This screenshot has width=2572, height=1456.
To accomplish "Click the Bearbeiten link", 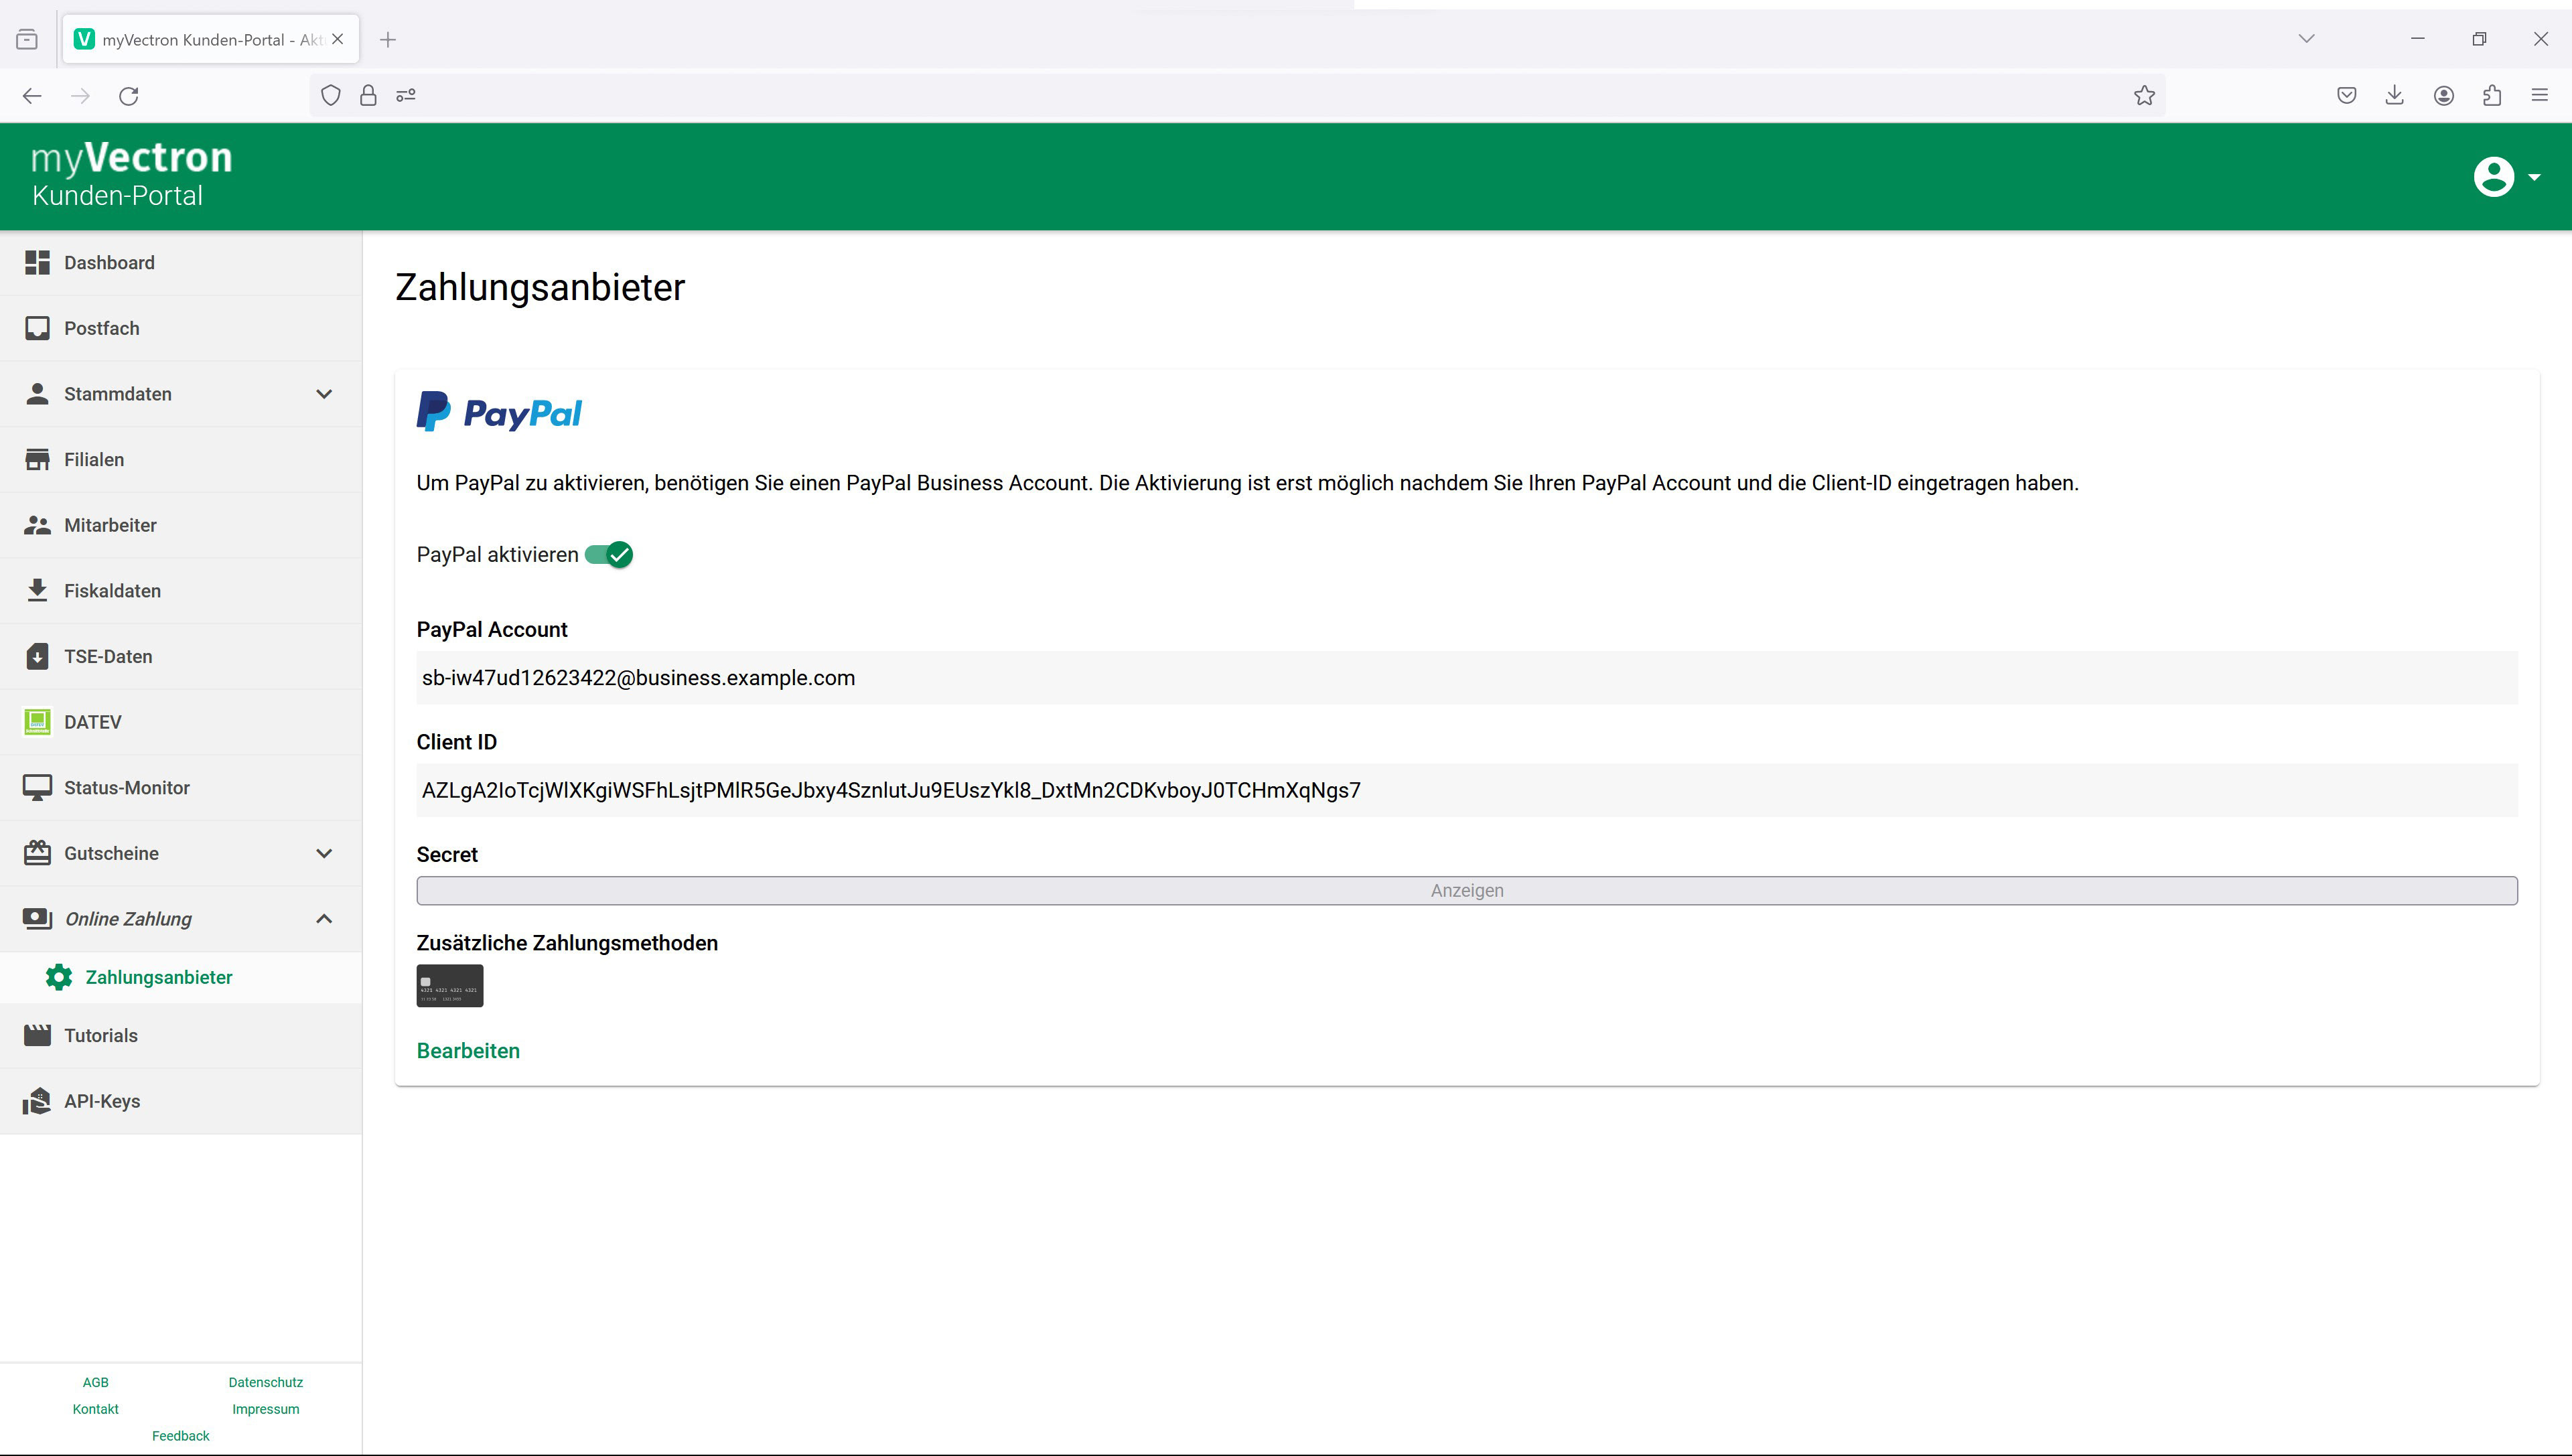I will click(468, 1051).
